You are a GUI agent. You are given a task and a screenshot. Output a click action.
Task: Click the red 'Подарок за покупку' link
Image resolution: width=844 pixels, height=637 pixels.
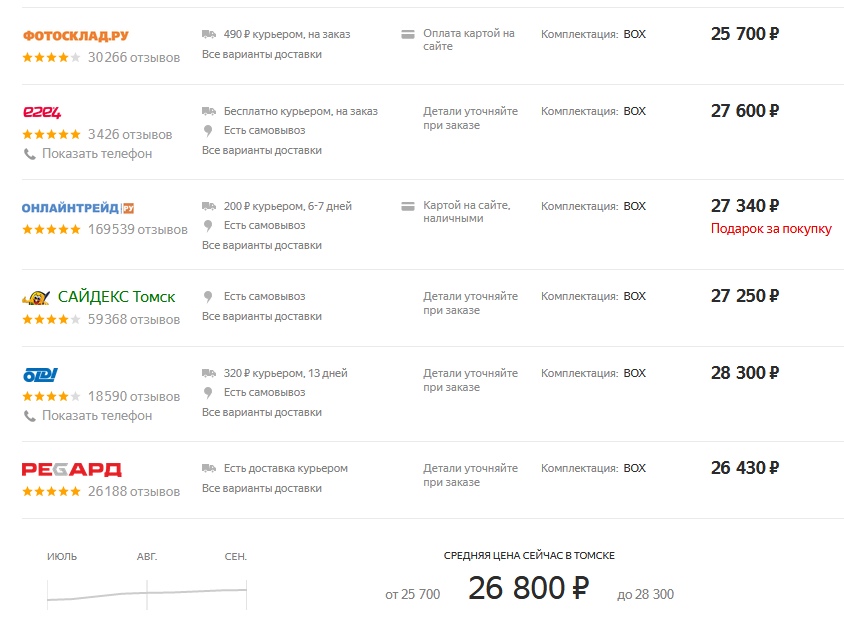coord(770,229)
